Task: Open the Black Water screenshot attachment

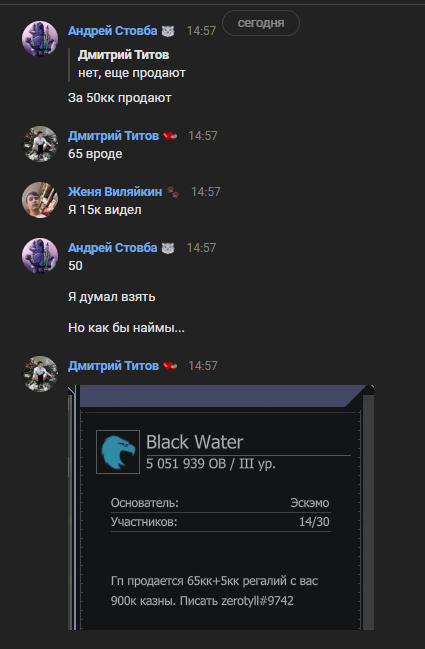Action: coord(221,507)
